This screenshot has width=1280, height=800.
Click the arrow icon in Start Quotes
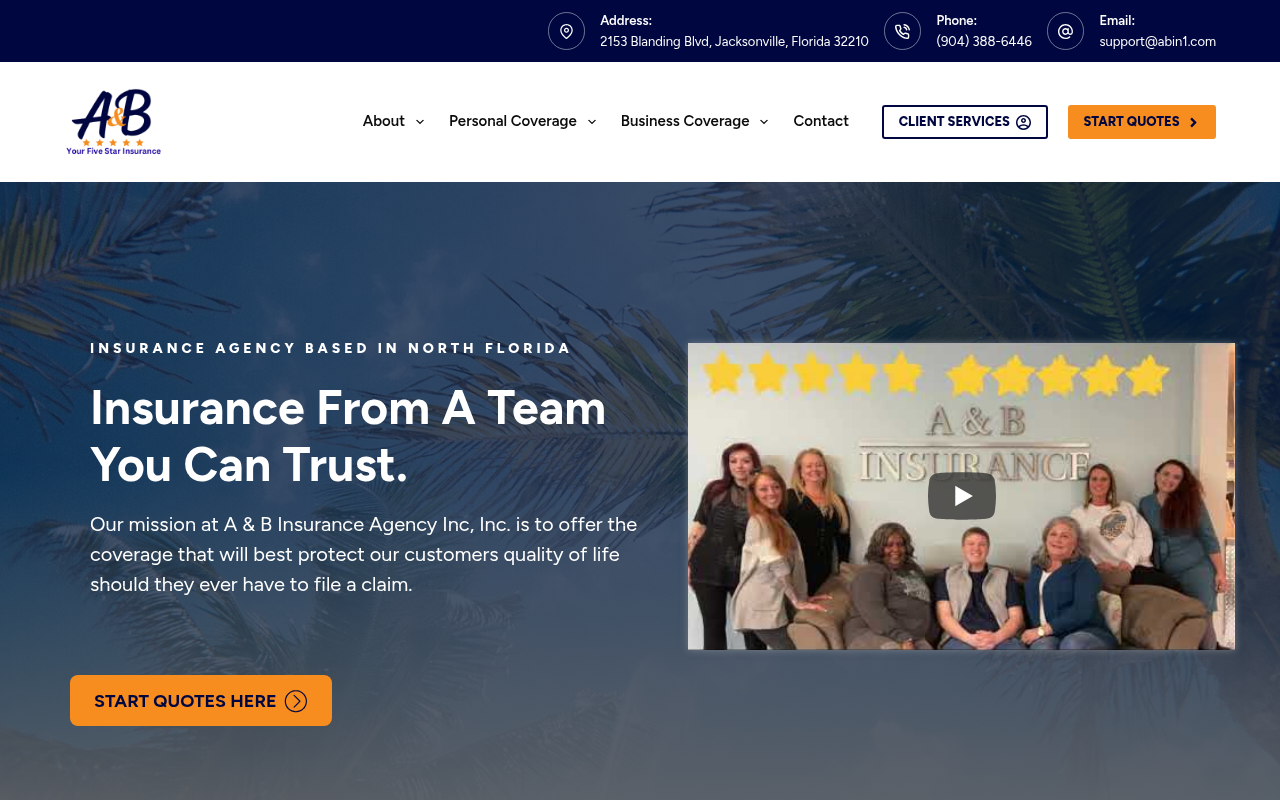pyautogui.click(x=1193, y=122)
